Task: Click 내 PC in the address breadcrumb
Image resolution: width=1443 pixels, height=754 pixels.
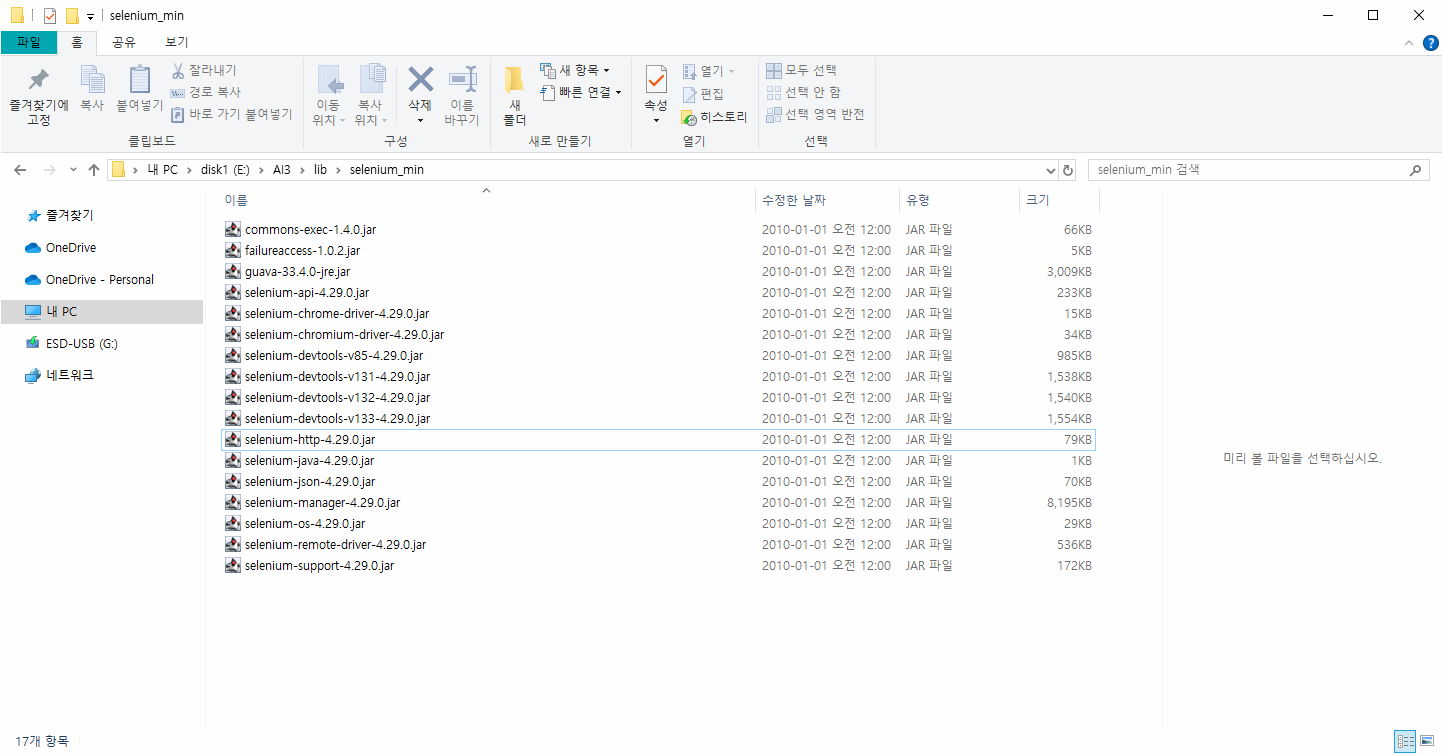Action: (x=162, y=170)
